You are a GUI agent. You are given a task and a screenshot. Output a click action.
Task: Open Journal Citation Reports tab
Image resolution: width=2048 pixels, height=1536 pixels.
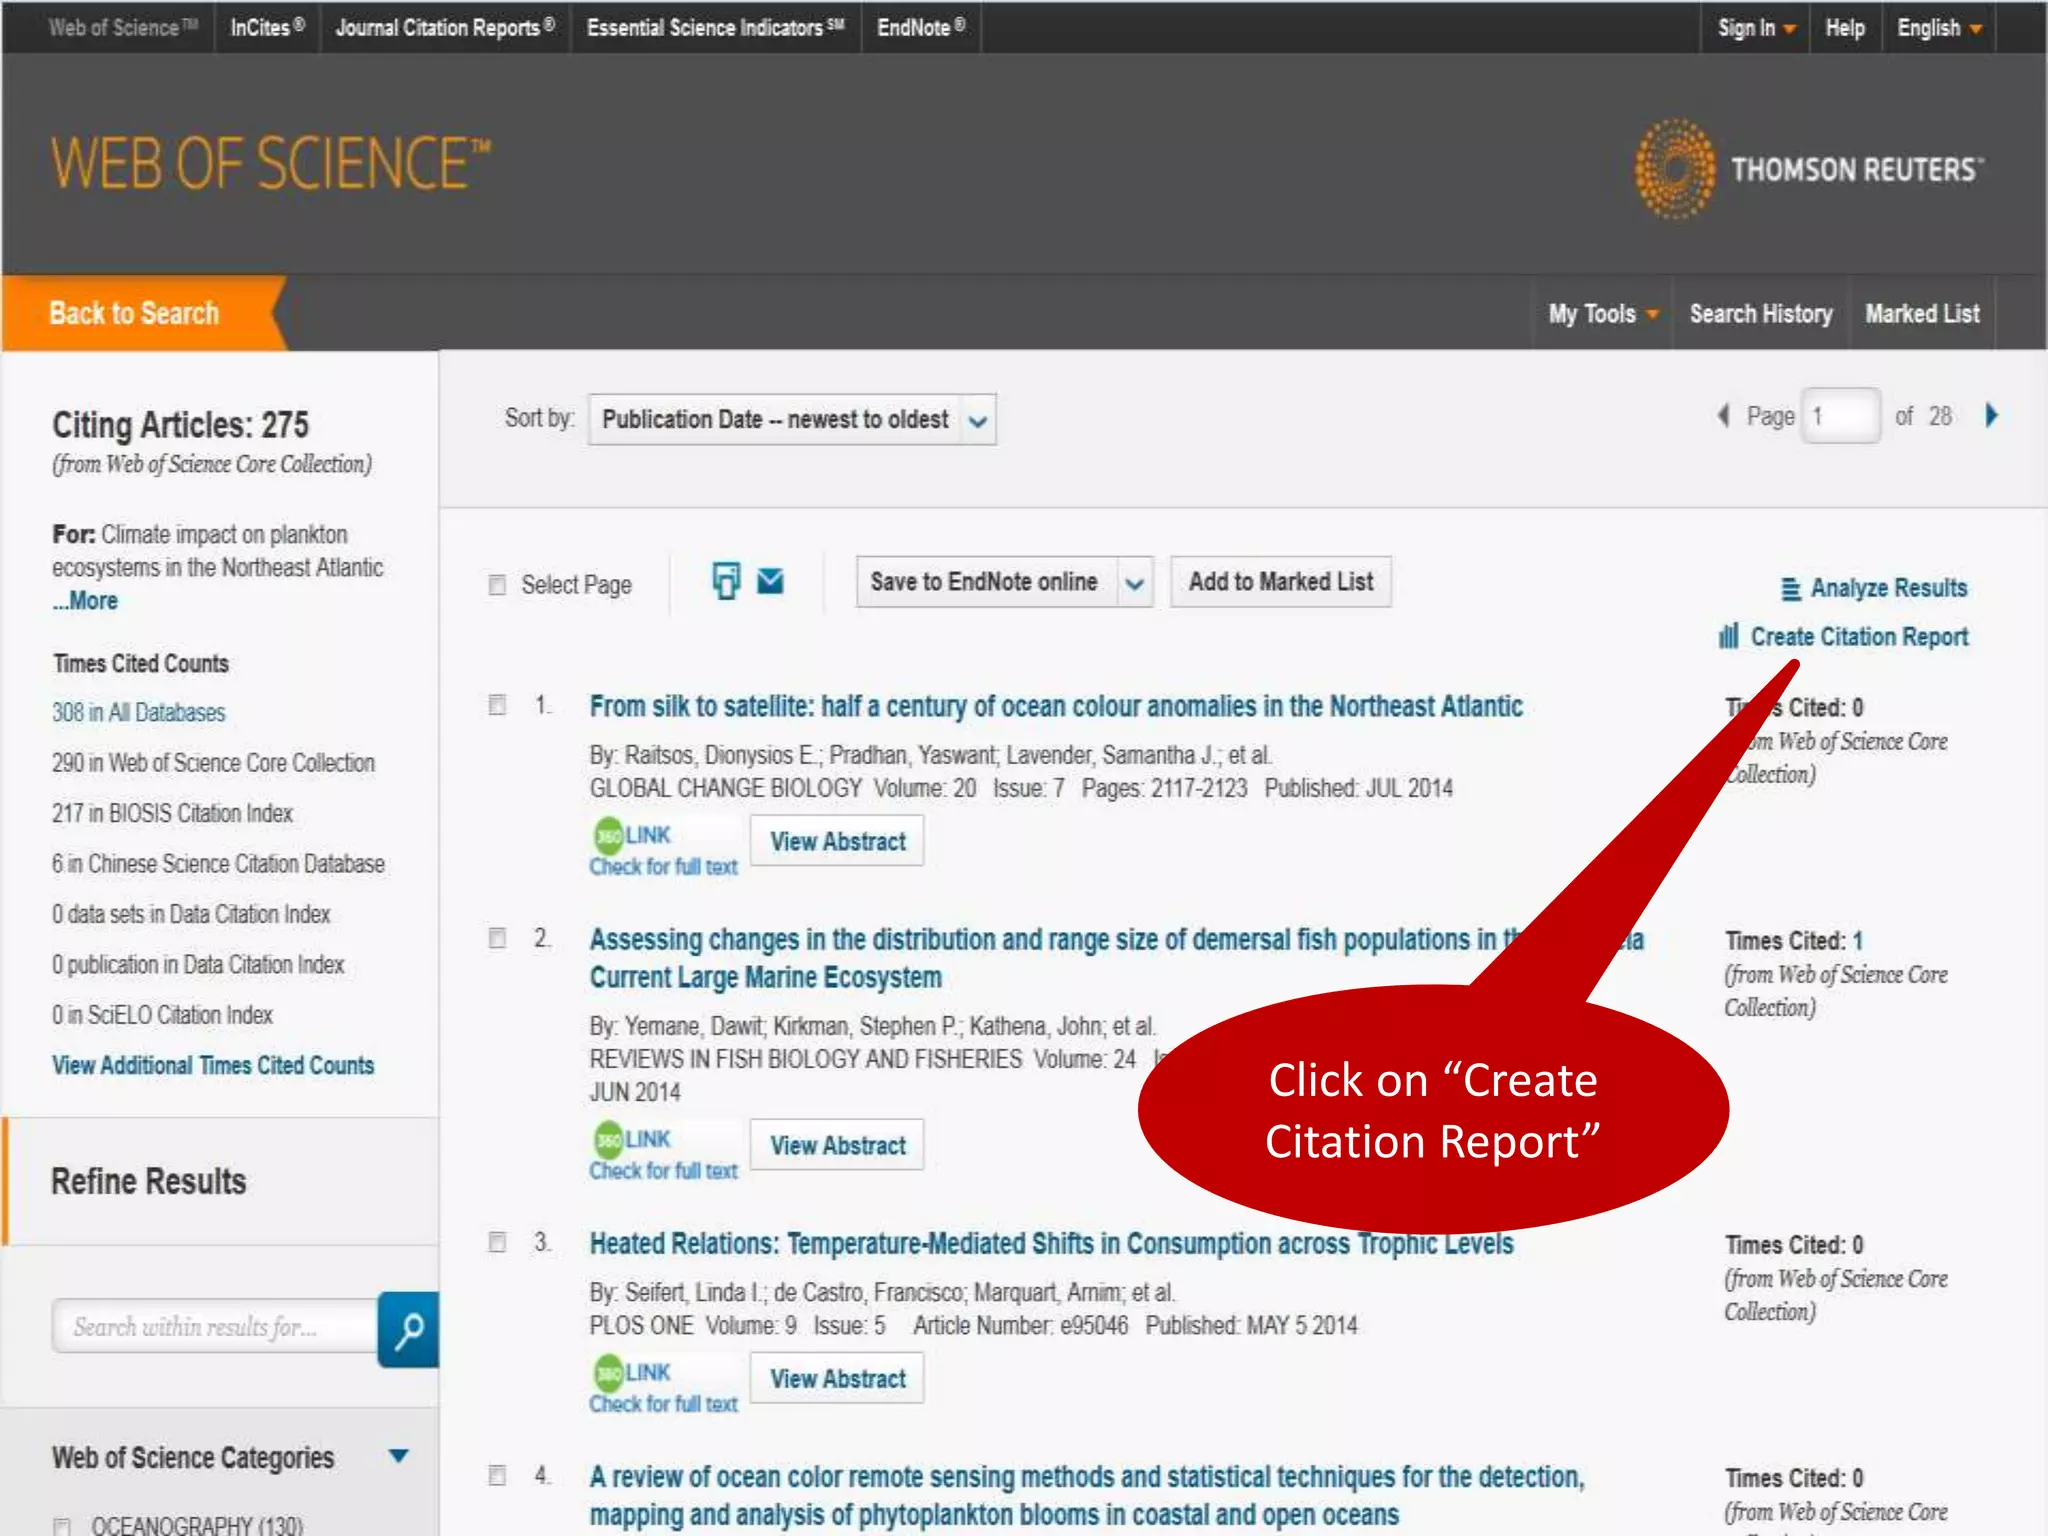pos(445,27)
